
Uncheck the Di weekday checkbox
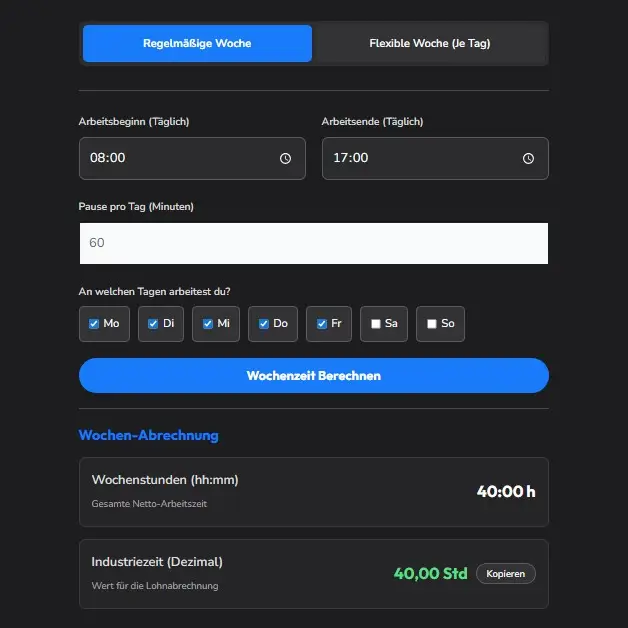point(154,324)
